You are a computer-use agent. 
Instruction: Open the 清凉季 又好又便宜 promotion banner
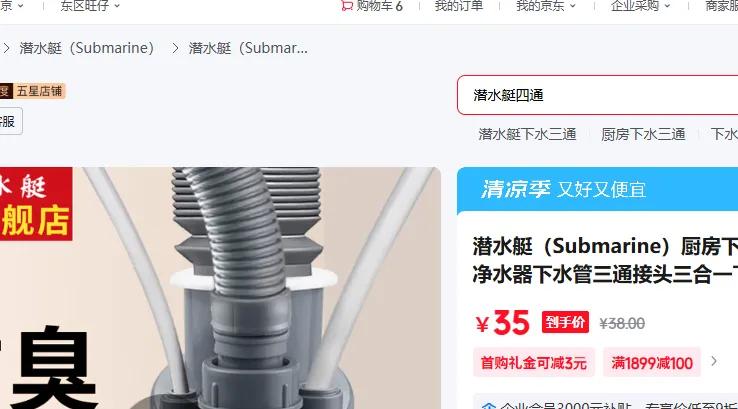[597, 190]
